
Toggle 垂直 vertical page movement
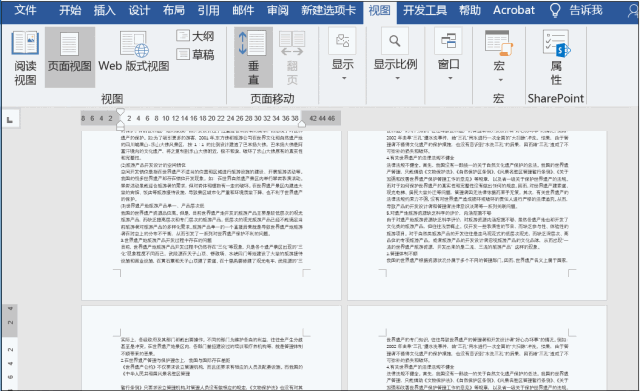coord(253,58)
